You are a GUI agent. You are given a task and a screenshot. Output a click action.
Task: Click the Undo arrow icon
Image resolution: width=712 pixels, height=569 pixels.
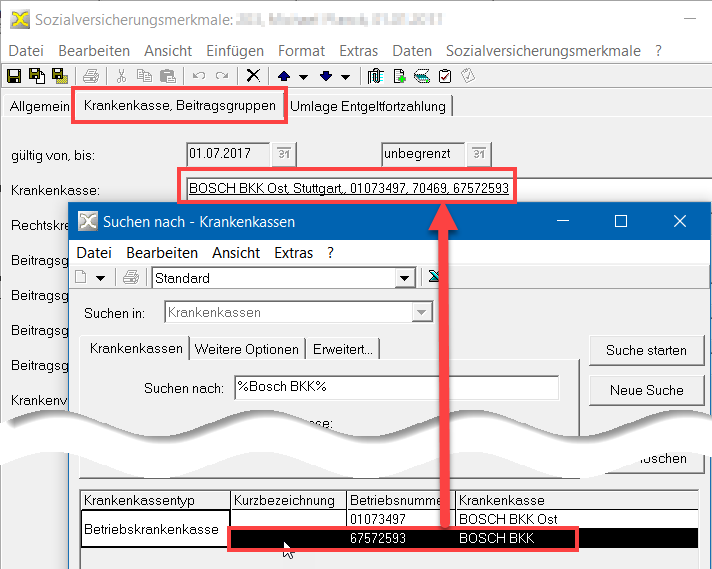click(198, 76)
